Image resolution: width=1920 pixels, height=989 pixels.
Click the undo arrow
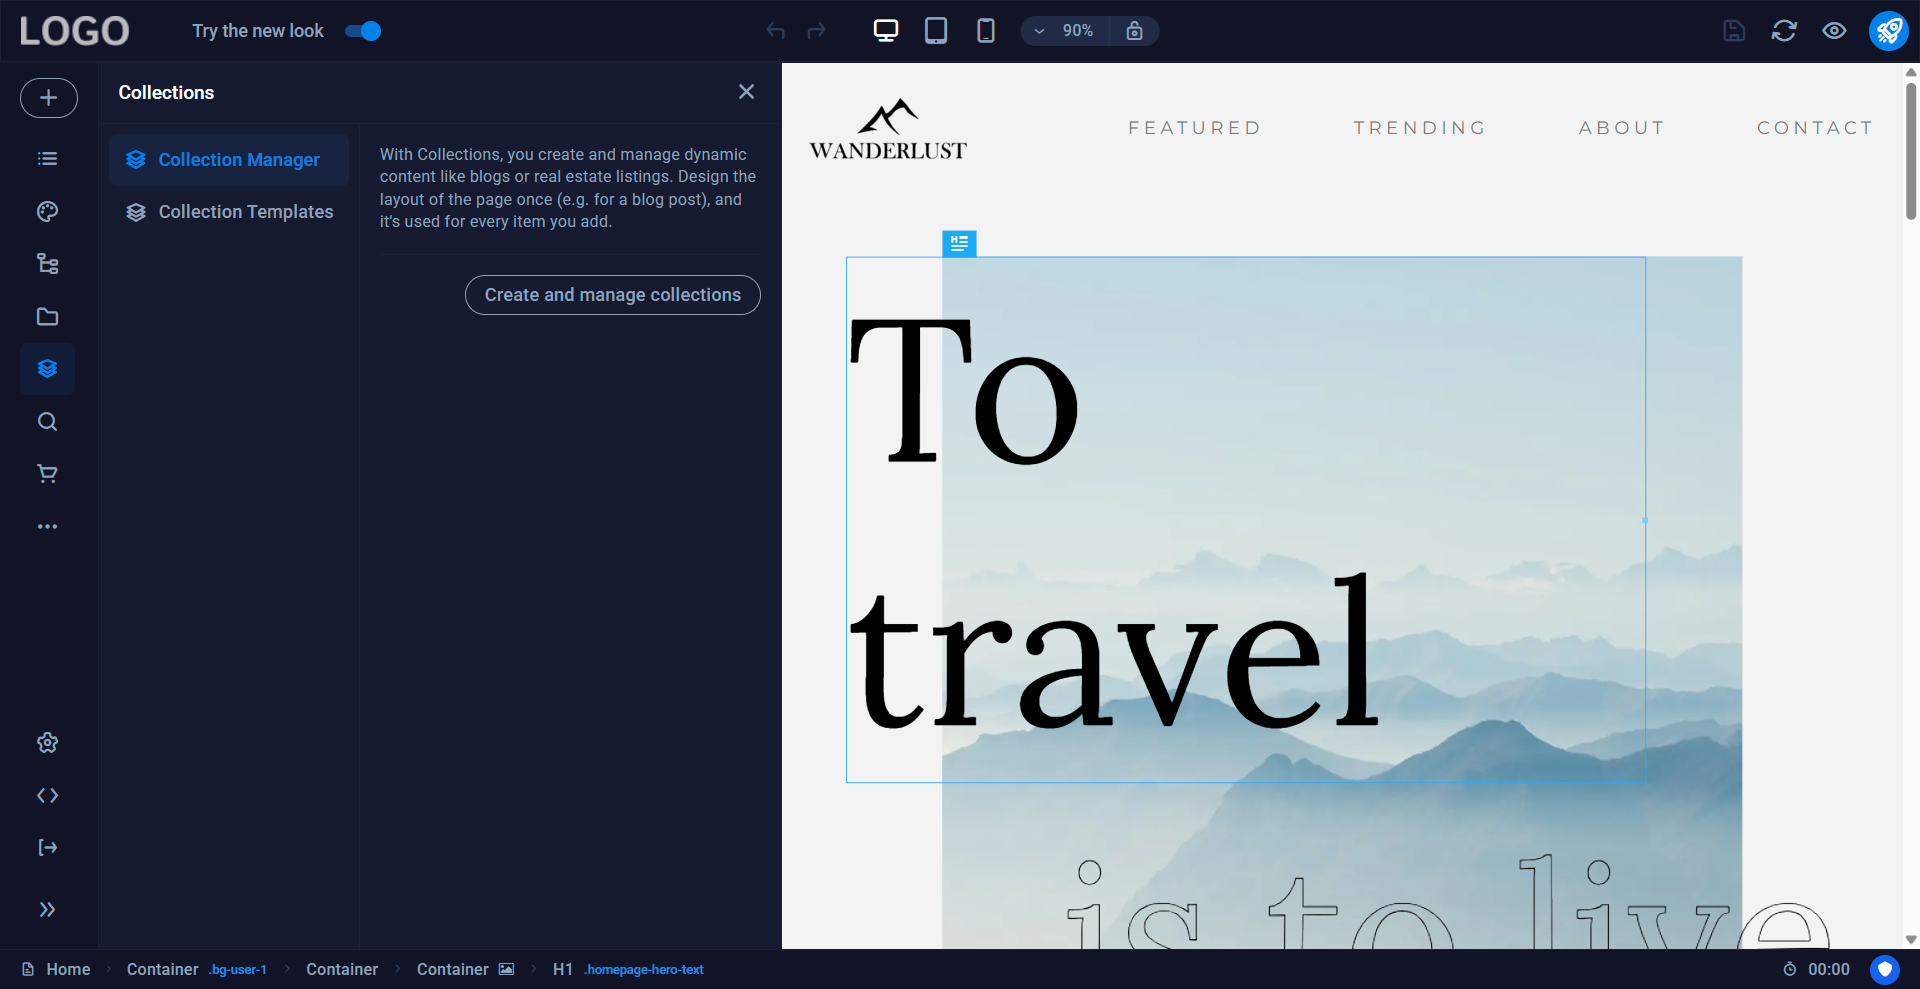(x=775, y=31)
